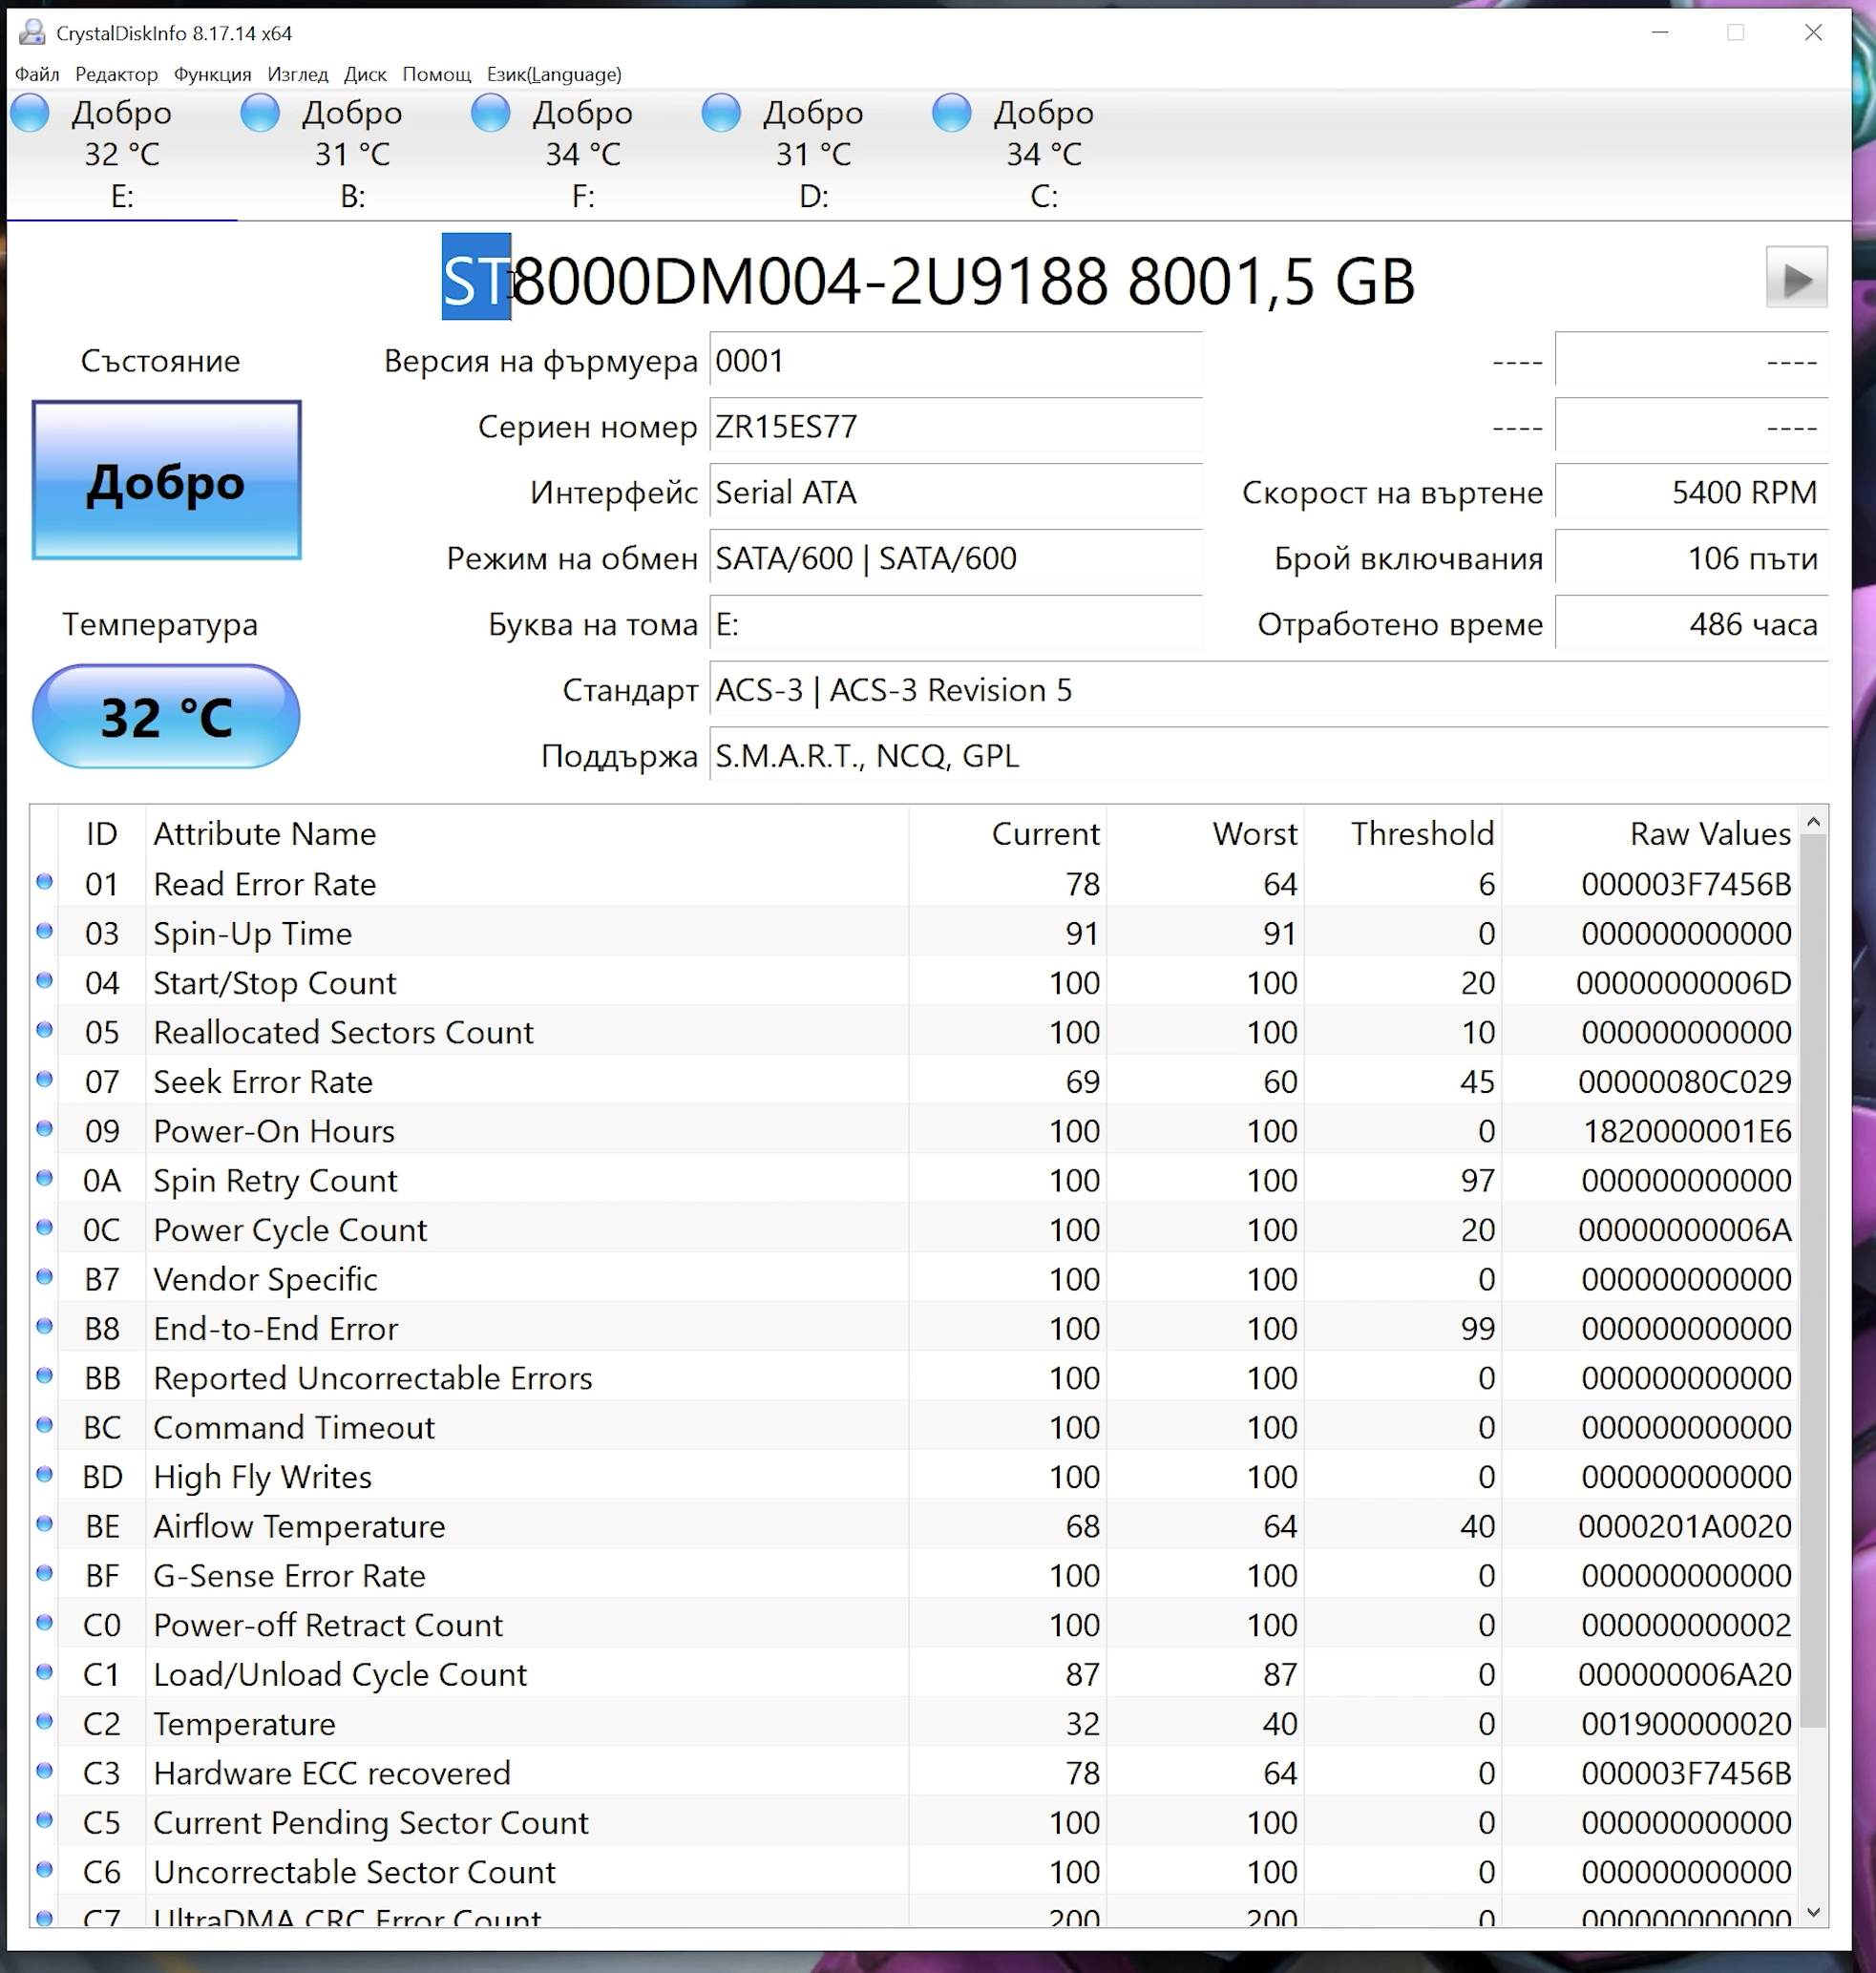
Task: Open the Файл menu
Action: tap(37, 74)
